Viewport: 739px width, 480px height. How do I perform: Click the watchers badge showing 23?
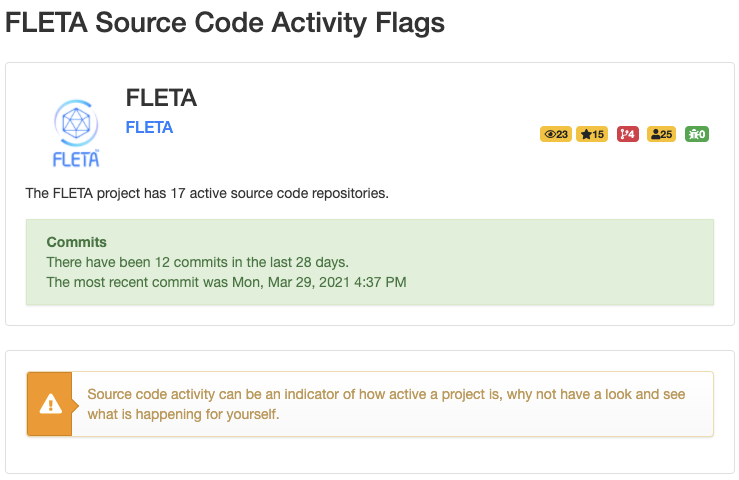tap(555, 134)
